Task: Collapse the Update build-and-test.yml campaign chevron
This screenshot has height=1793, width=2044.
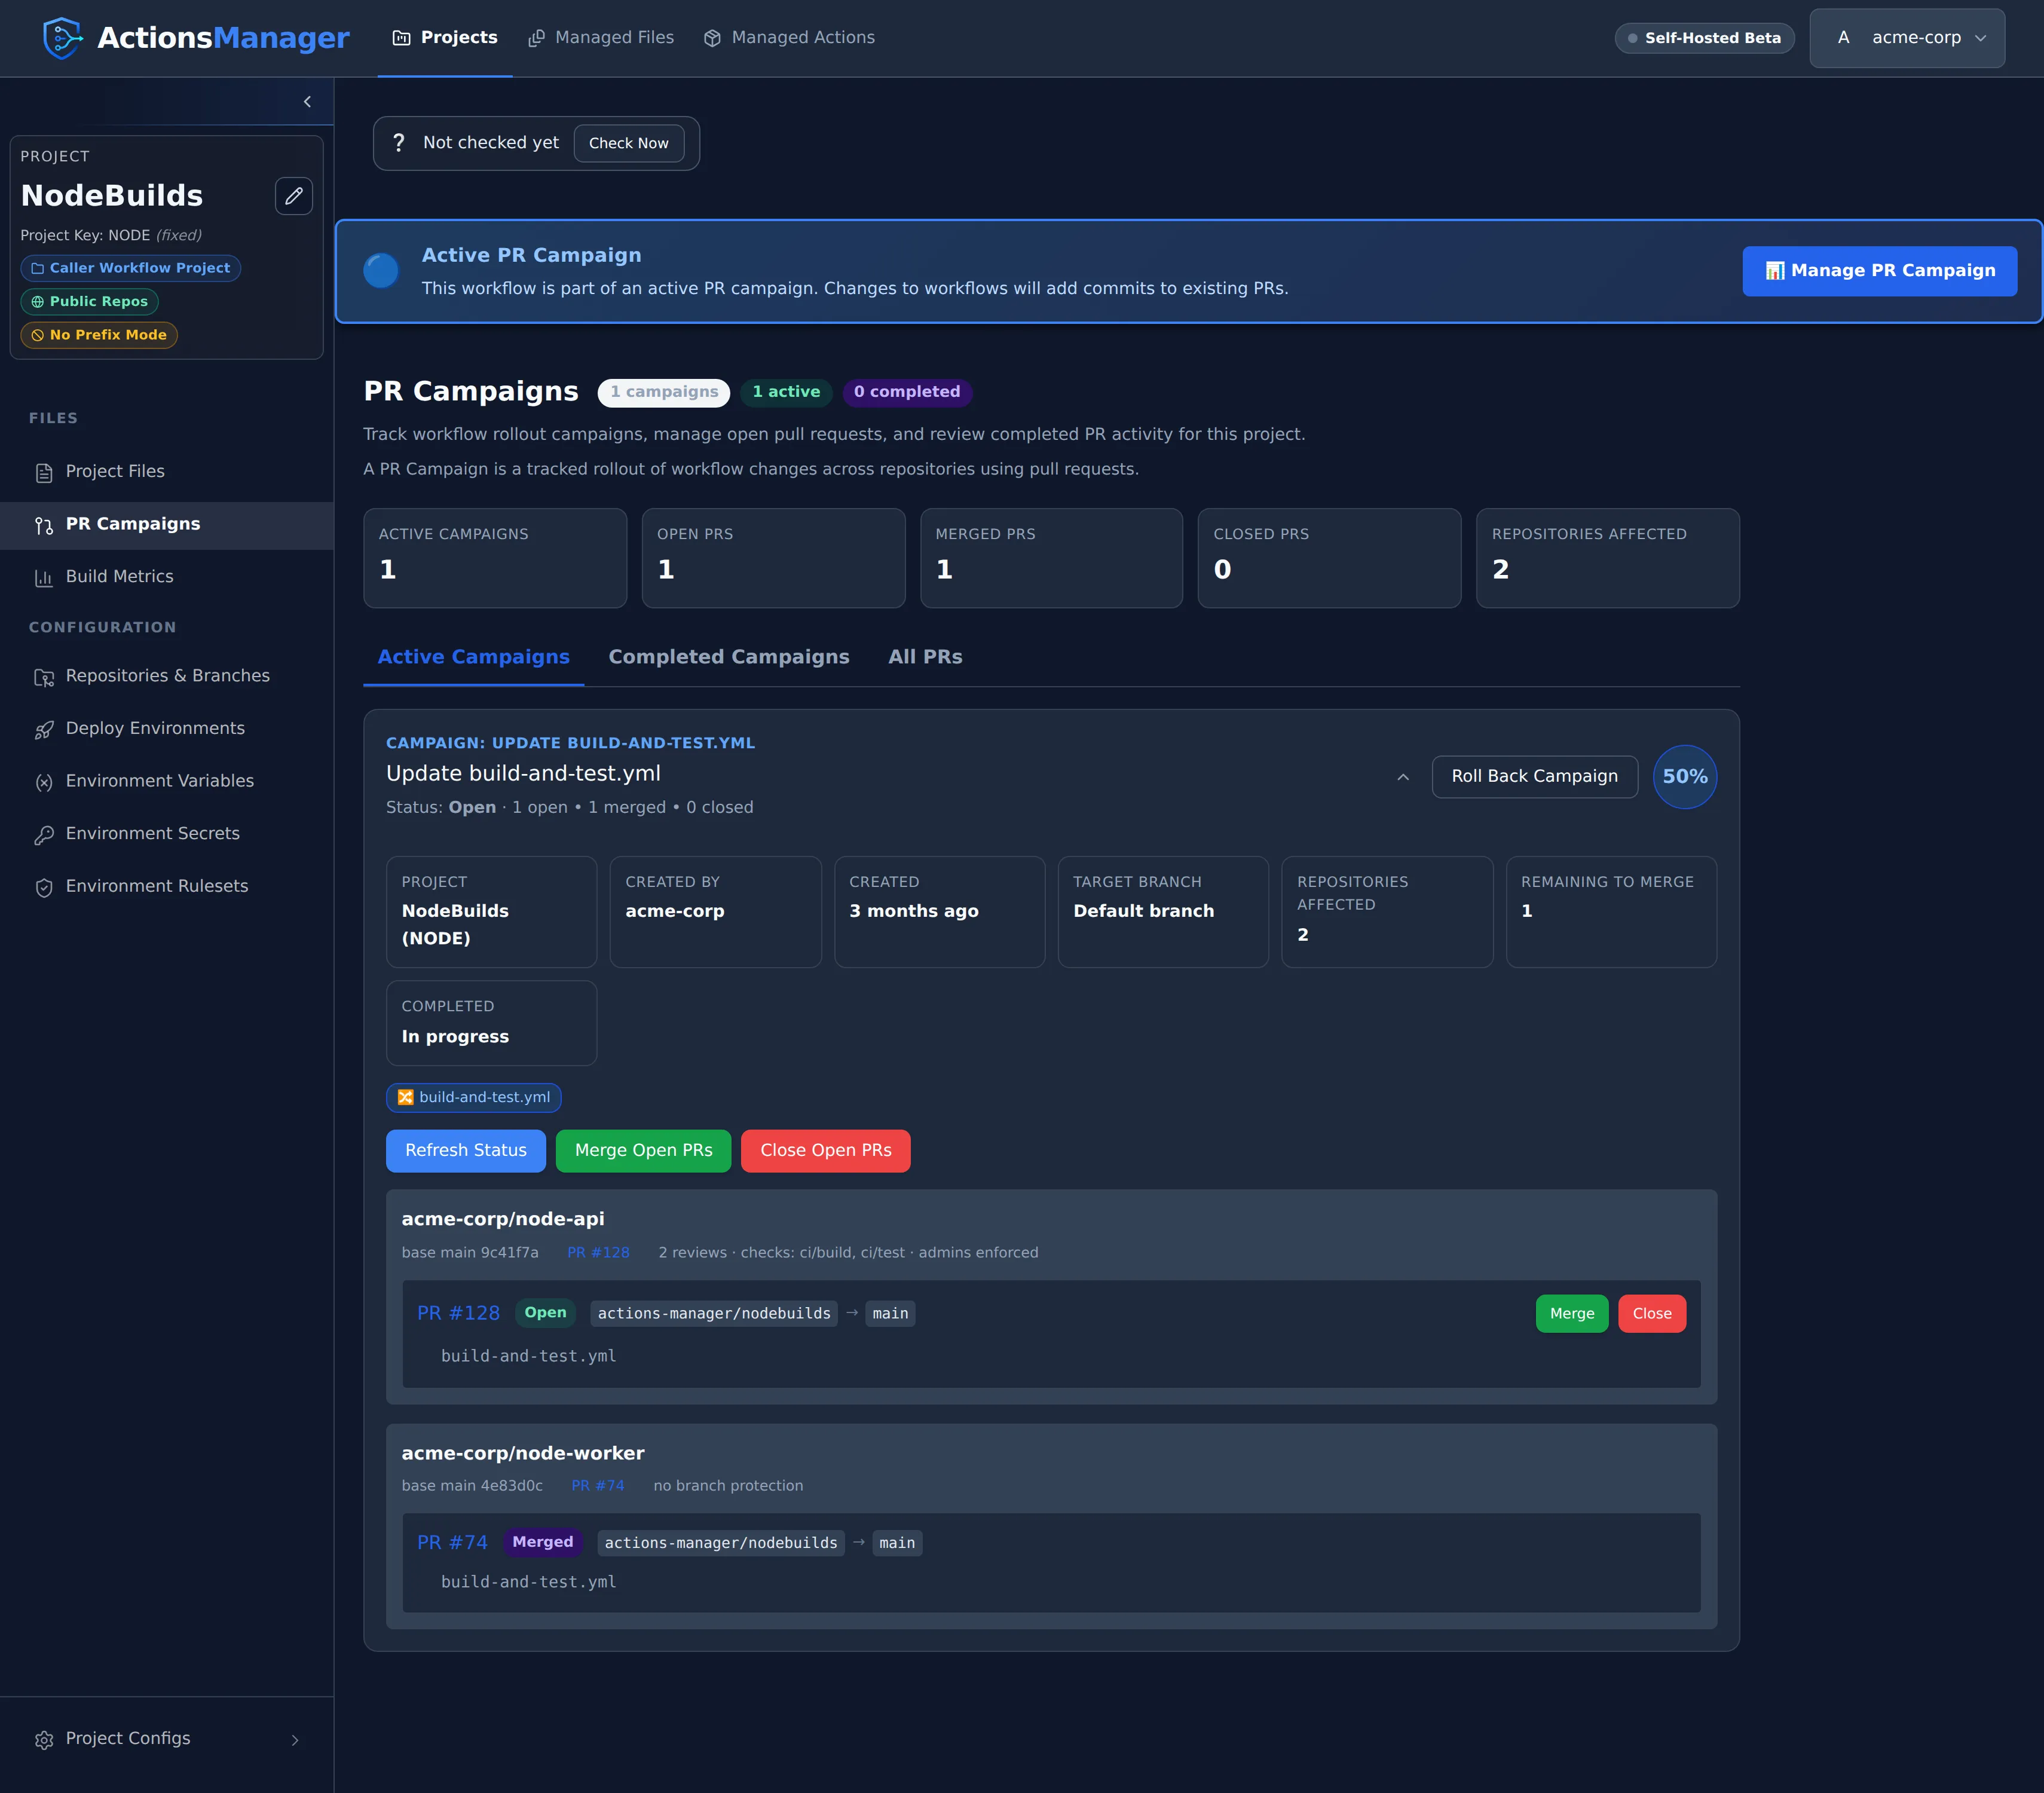Action: click(x=1403, y=777)
